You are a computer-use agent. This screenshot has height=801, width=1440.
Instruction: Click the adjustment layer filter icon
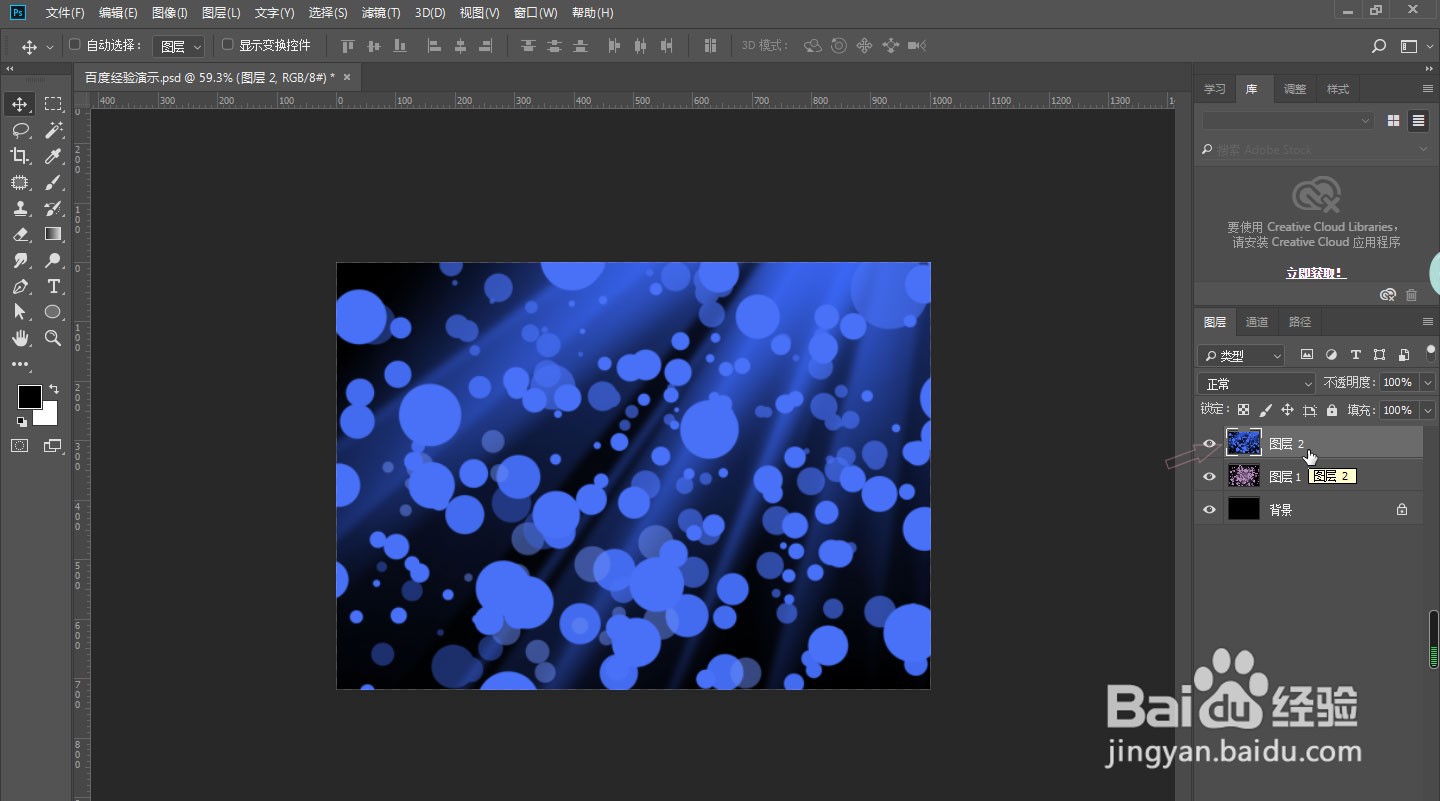[x=1331, y=355]
